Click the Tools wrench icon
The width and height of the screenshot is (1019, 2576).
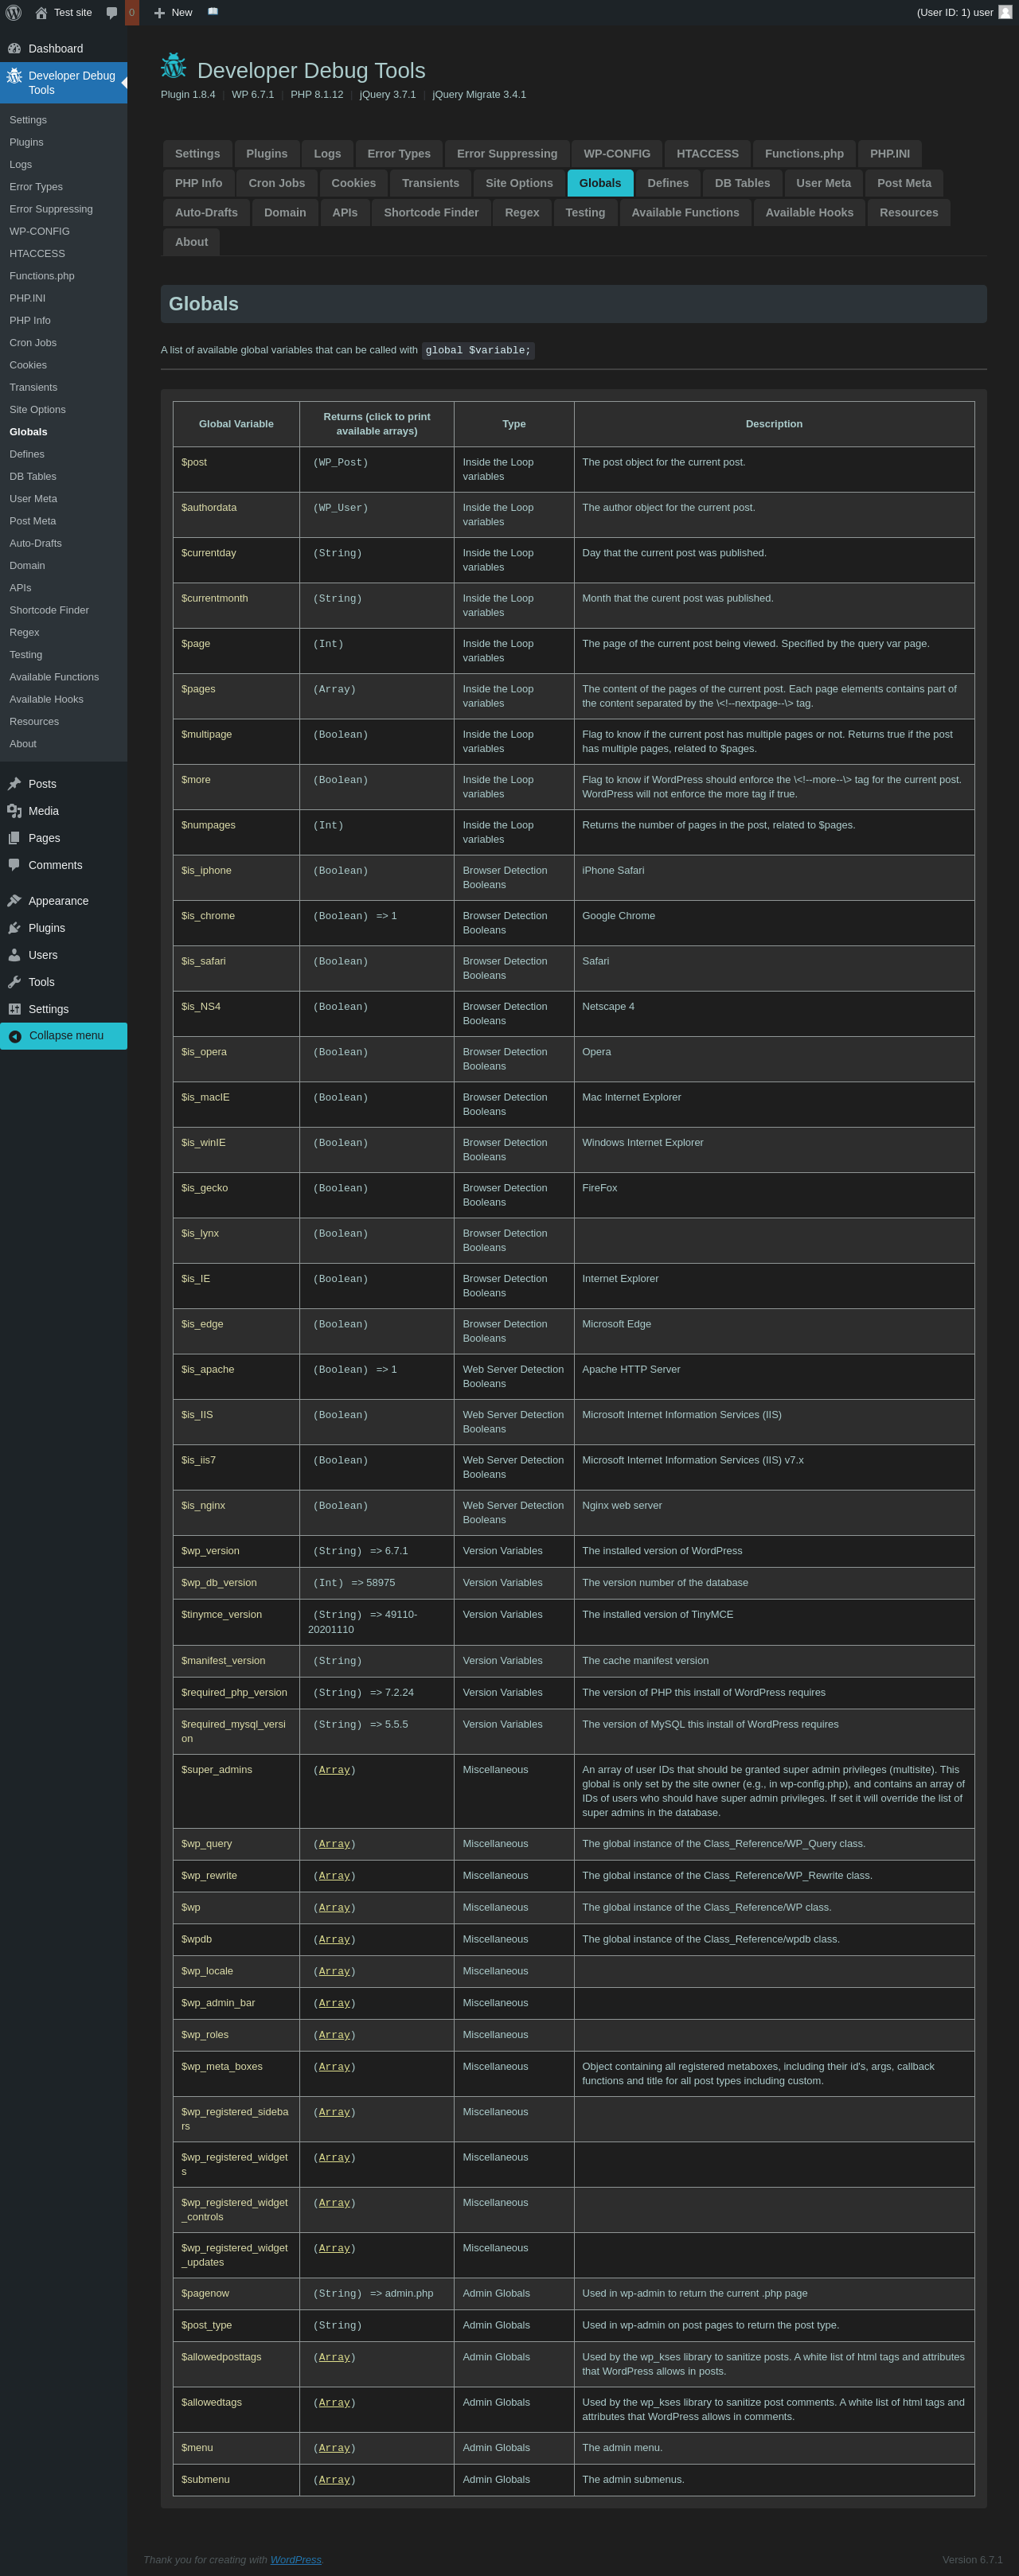[14, 982]
